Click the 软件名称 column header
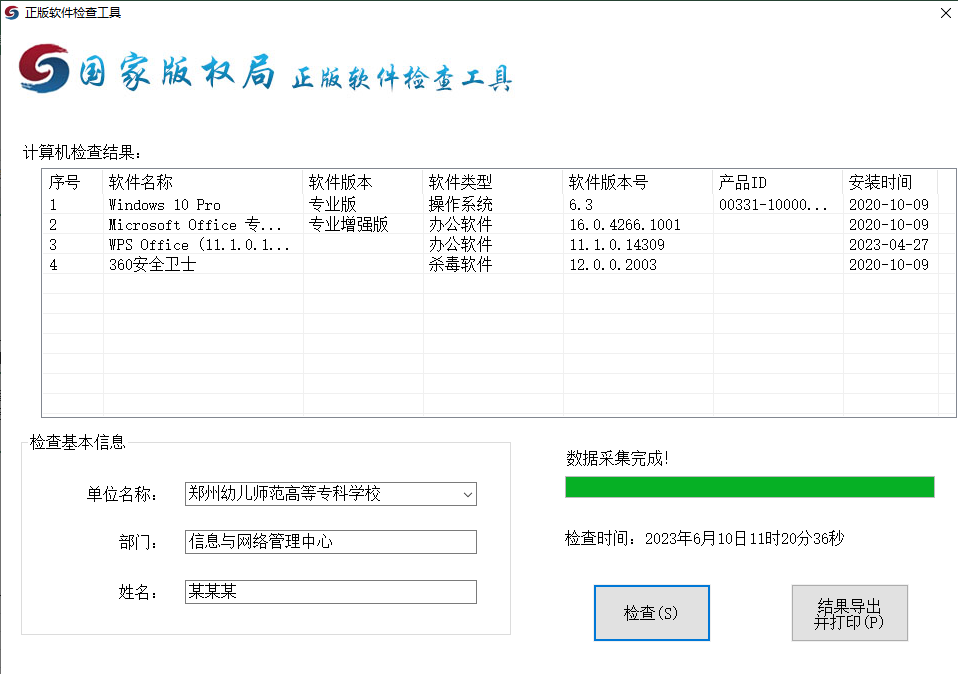The width and height of the screenshot is (958, 674). tap(203, 182)
